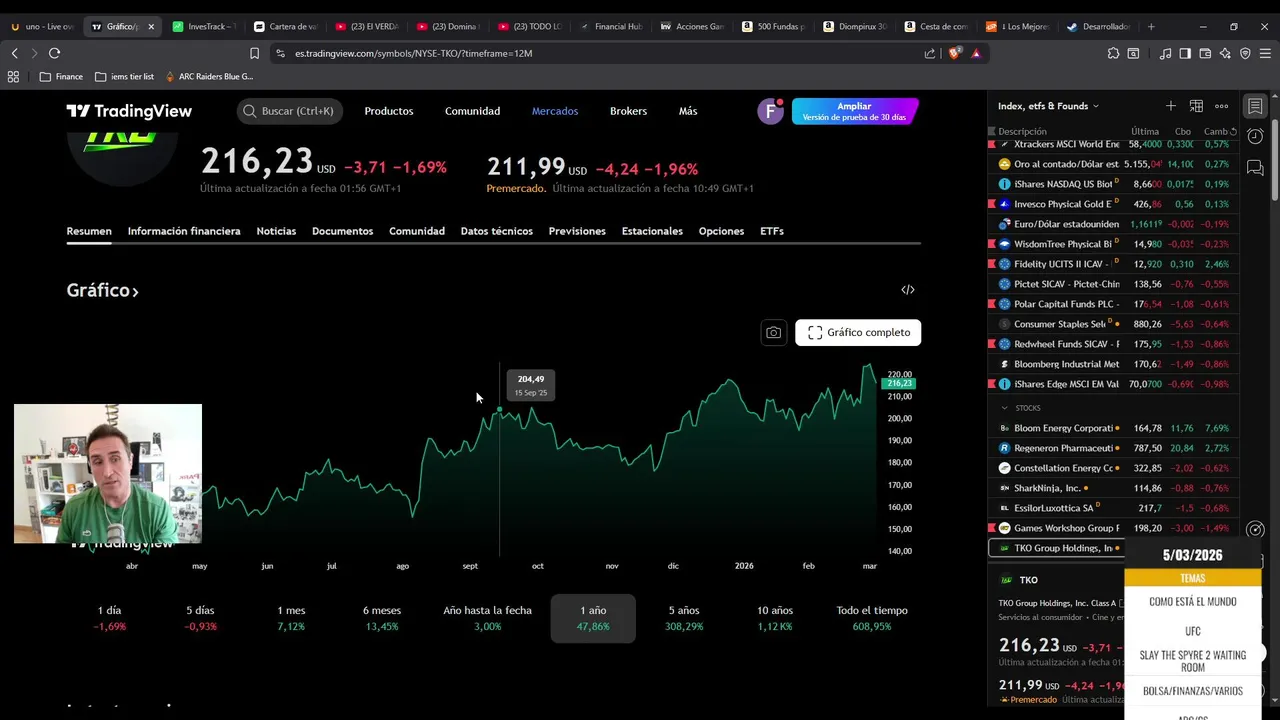Toggle the flag on Fidelity UCITS II ICAV row

tap(992, 264)
